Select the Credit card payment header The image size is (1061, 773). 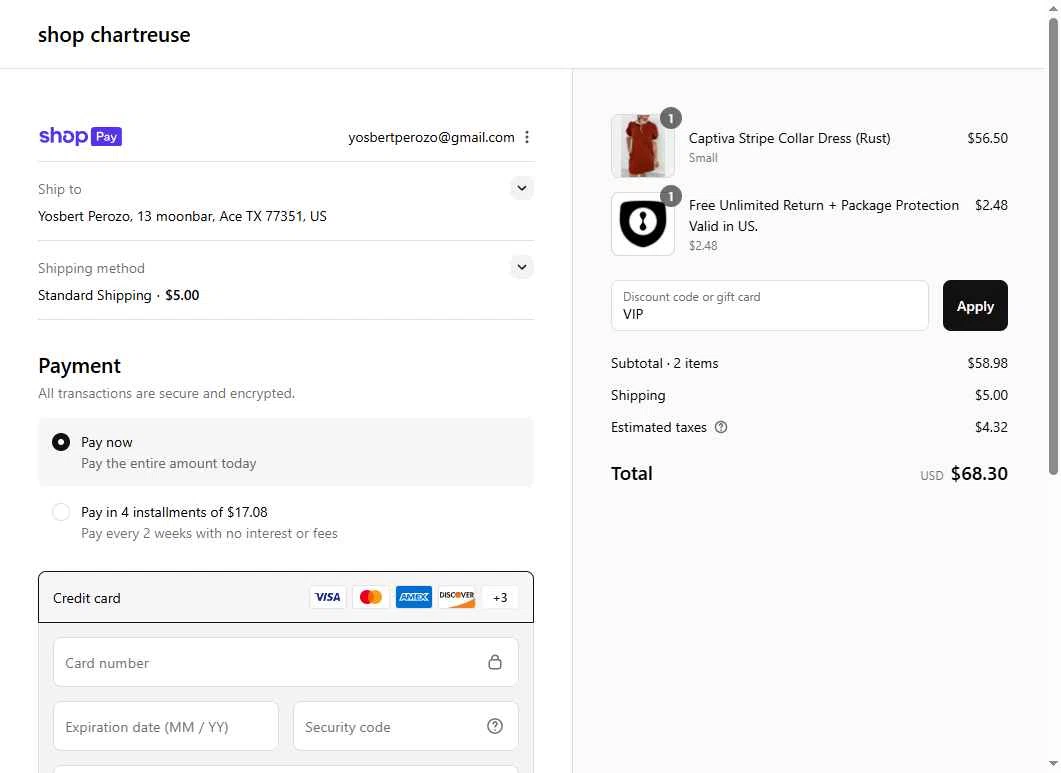286,597
